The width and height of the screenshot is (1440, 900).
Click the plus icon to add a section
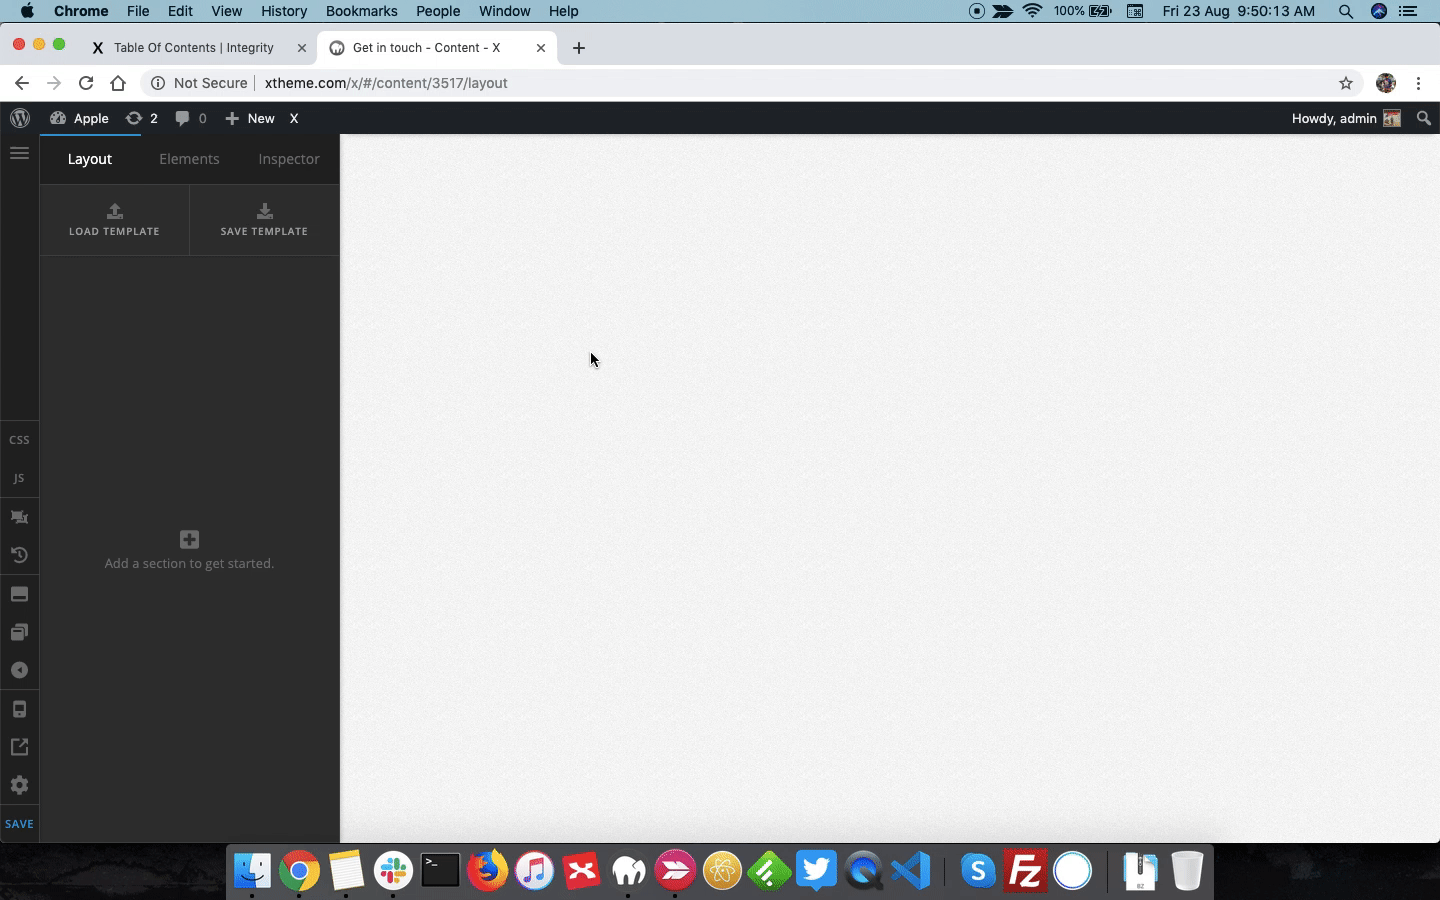[189, 539]
